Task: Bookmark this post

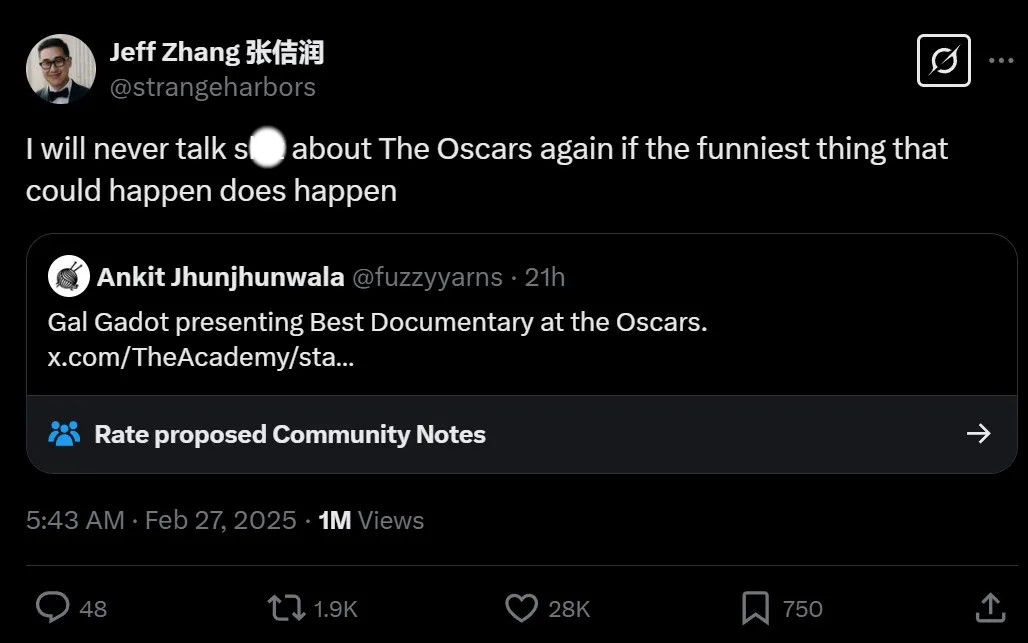Action: click(x=755, y=607)
